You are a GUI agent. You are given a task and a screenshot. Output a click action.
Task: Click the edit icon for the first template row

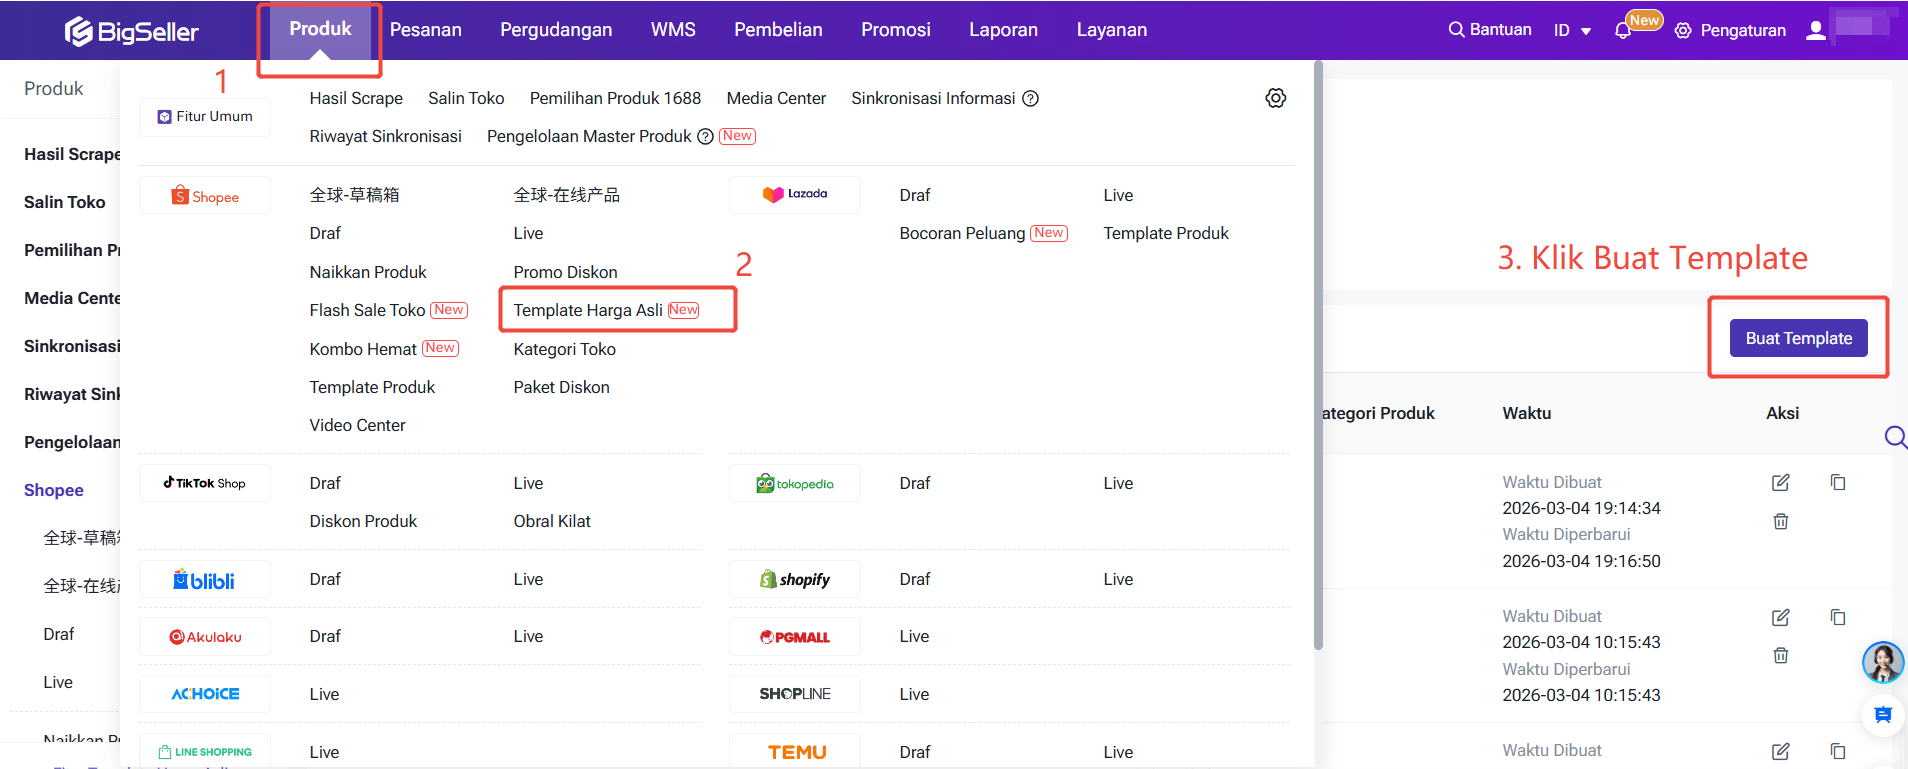point(1780,483)
